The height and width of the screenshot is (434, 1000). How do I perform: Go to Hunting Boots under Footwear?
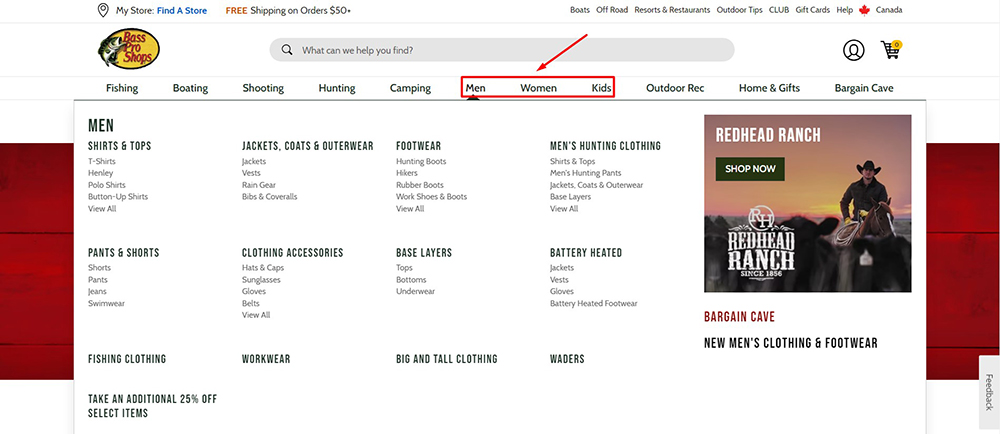coord(421,161)
